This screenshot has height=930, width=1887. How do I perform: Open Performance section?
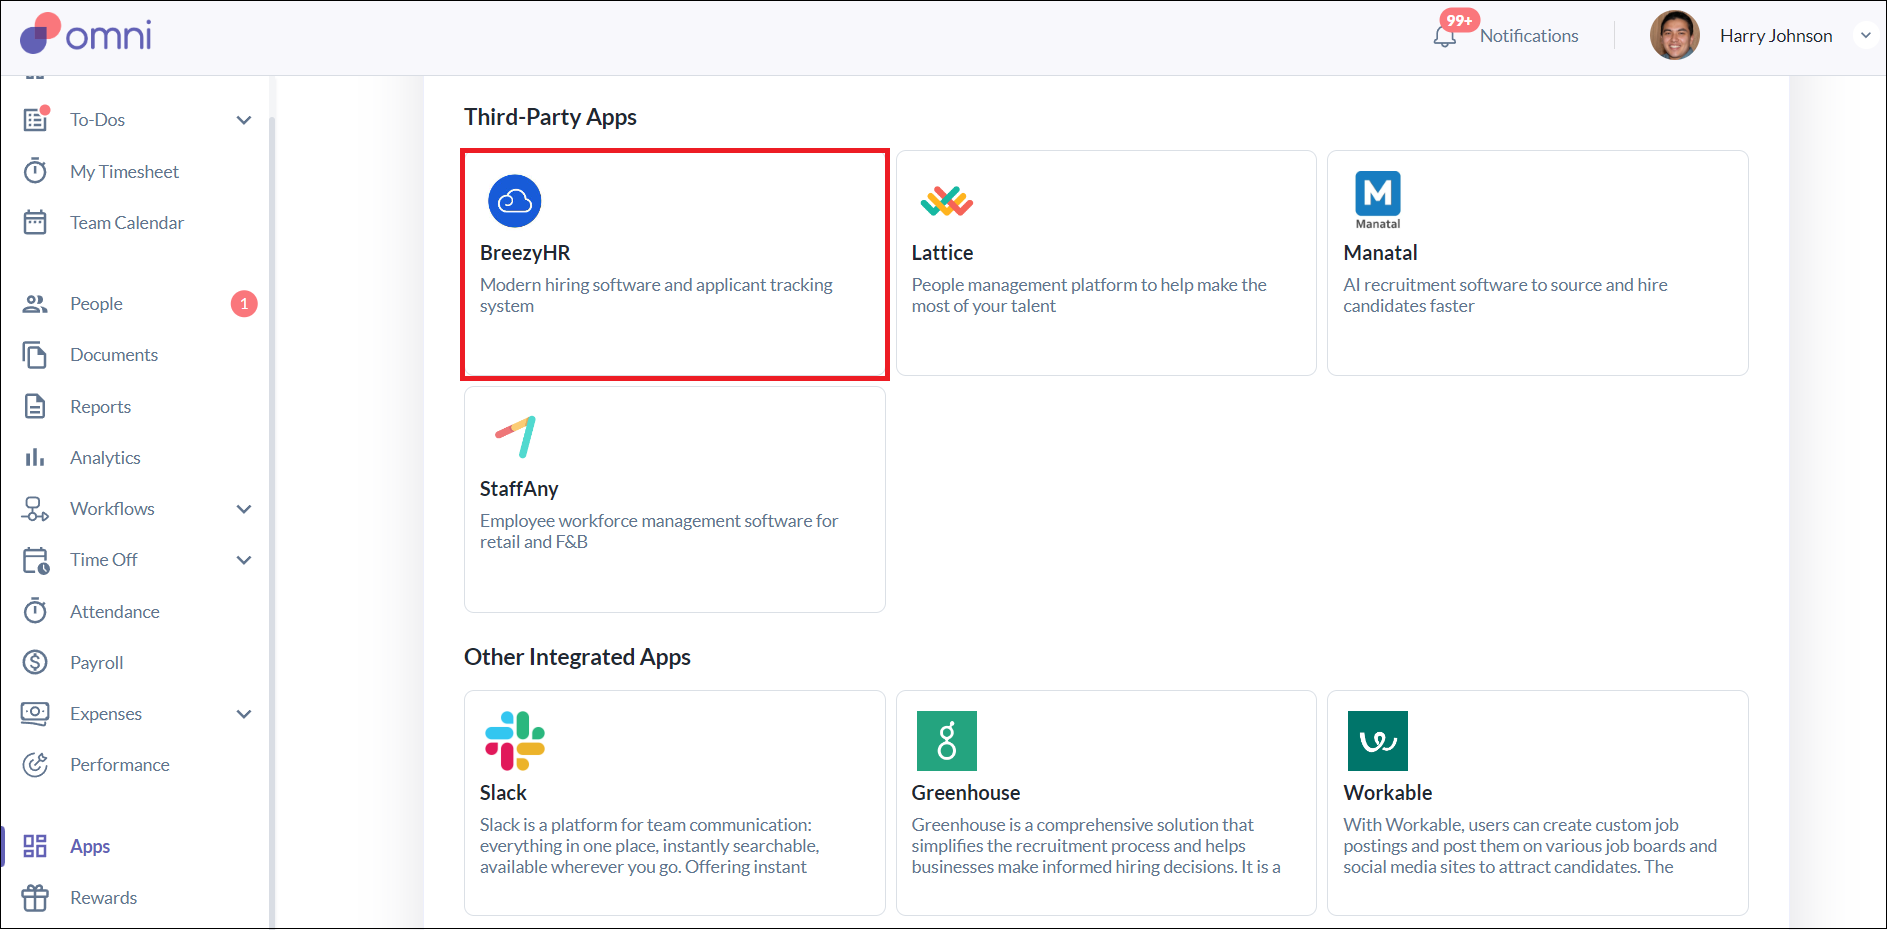[x=120, y=765]
